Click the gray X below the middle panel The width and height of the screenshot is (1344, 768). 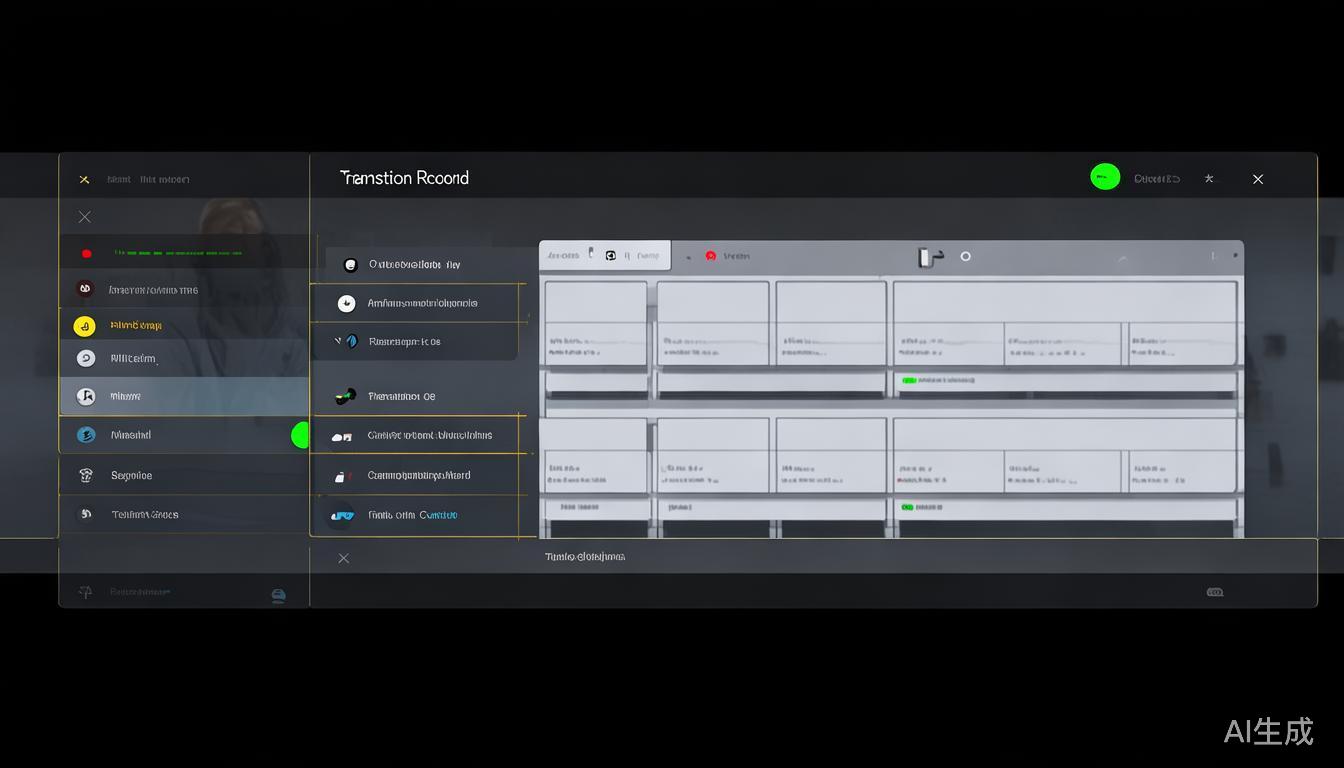344,558
